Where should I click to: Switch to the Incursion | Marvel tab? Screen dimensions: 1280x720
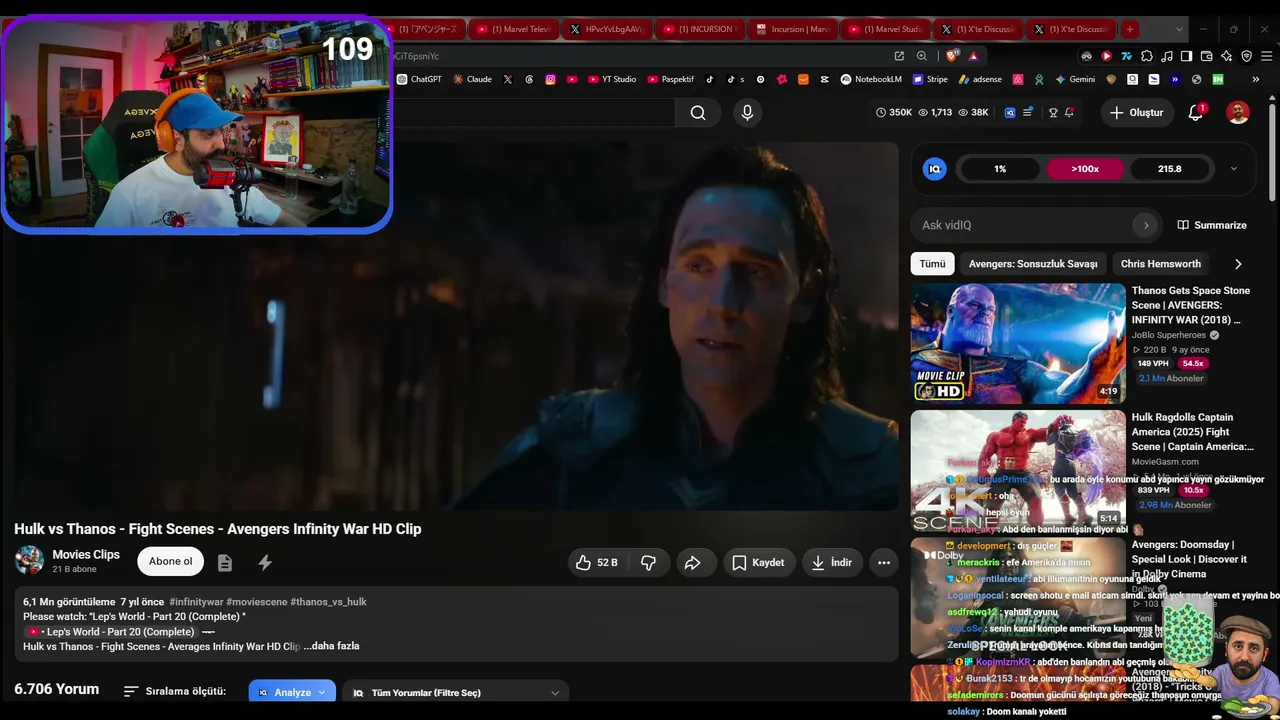point(793,29)
